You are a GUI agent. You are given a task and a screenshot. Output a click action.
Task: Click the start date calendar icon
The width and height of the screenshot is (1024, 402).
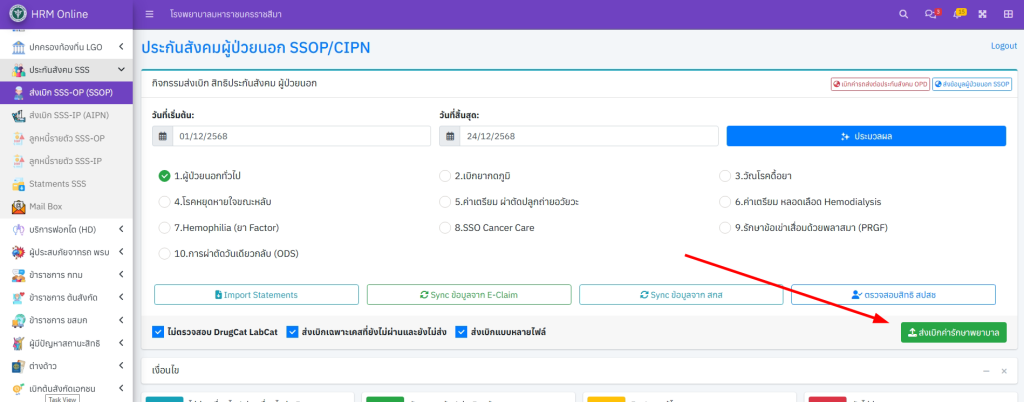158,136
